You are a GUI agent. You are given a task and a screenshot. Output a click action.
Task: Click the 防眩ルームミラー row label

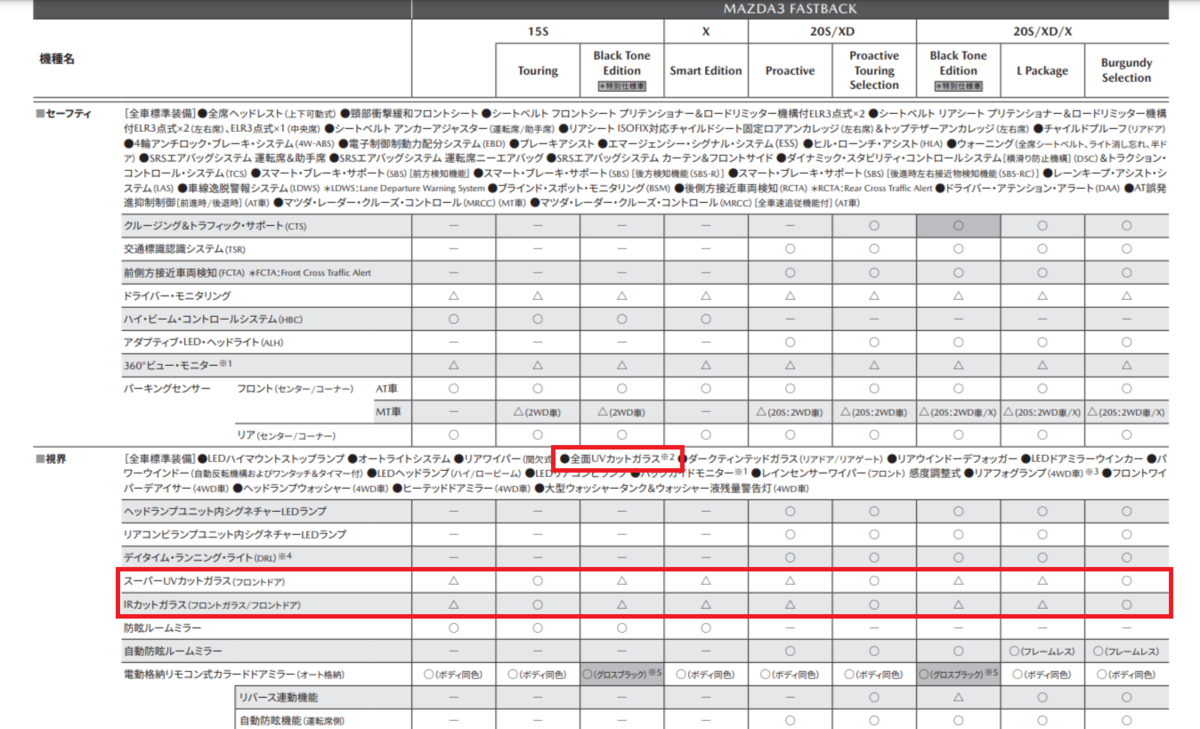pyautogui.click(x=161, y=628)
